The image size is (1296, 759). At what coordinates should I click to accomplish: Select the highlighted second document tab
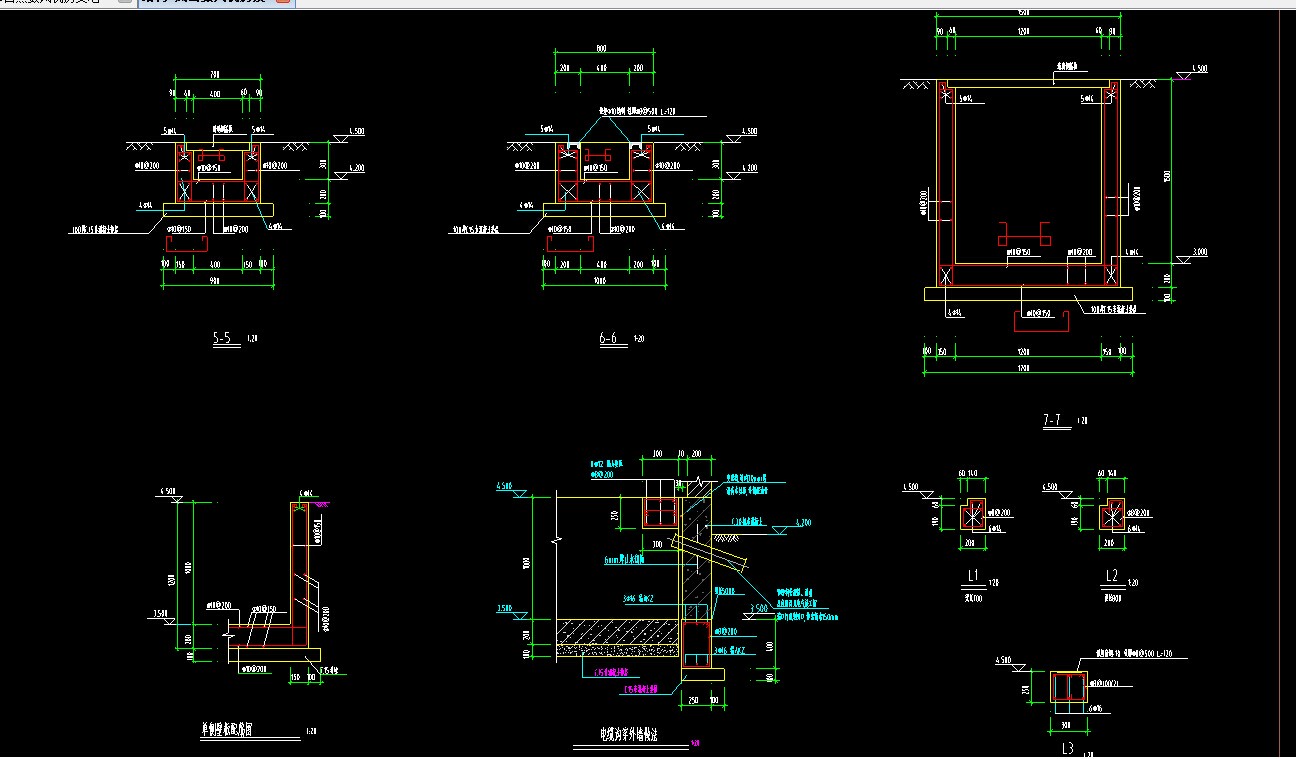[x=205, y=3]
